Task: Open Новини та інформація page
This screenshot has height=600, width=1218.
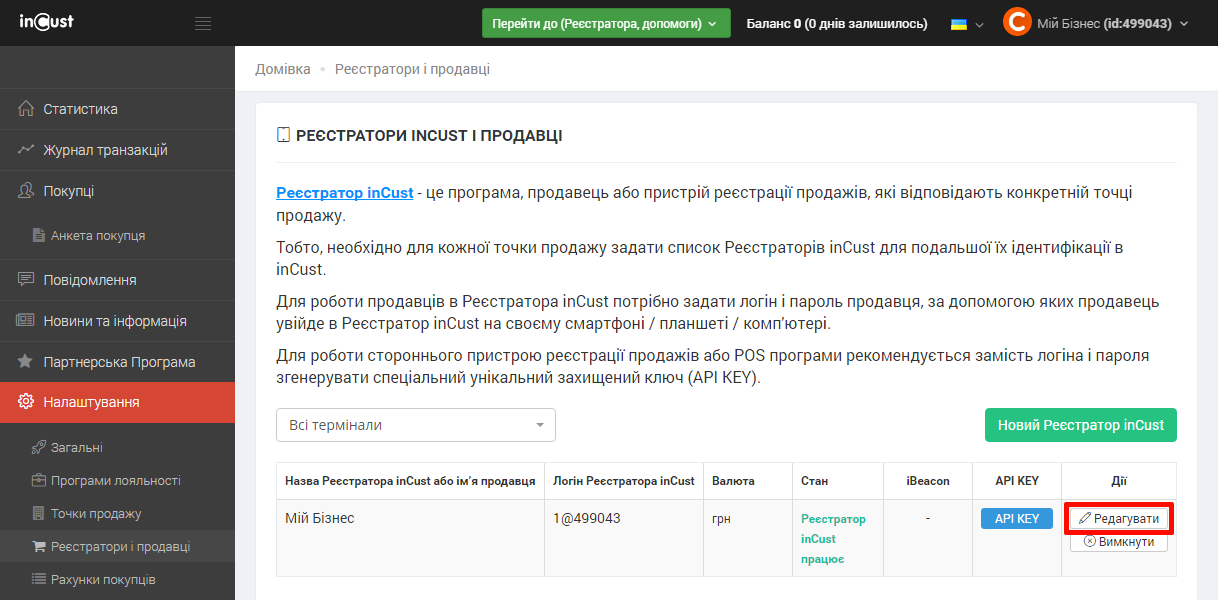Action: coord(114,321)
